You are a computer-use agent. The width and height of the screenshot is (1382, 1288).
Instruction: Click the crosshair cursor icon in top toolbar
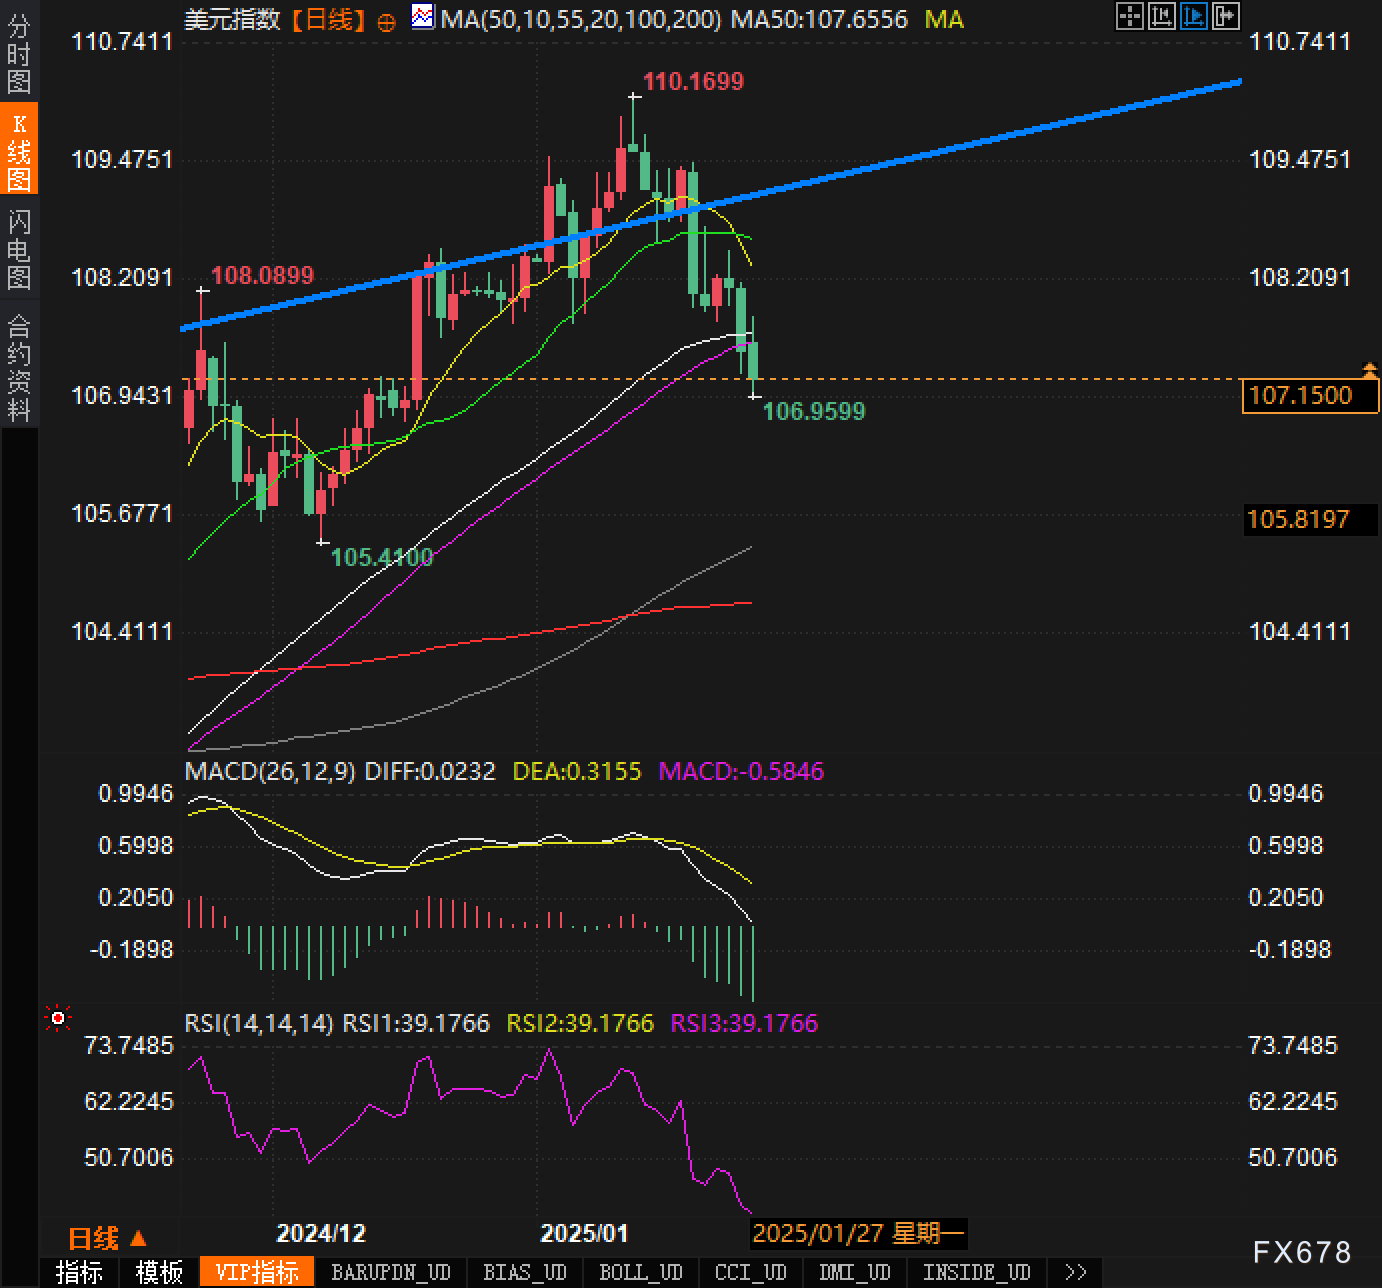pyautogui.click(x=1129, y=16)
